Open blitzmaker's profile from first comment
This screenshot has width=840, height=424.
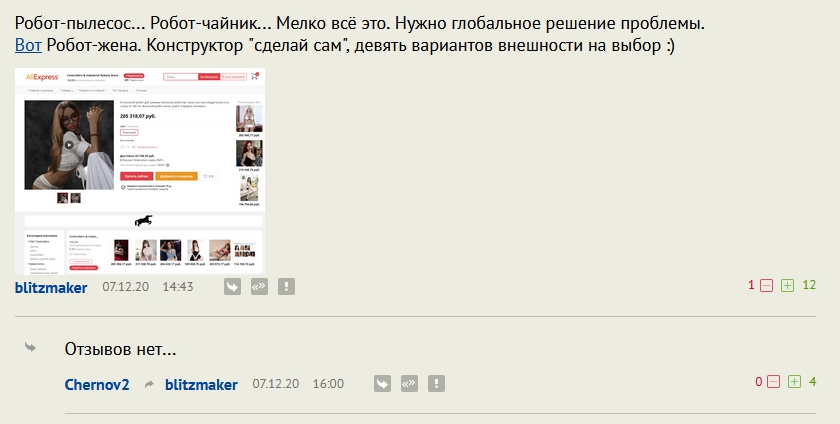[x=51, y=287]
